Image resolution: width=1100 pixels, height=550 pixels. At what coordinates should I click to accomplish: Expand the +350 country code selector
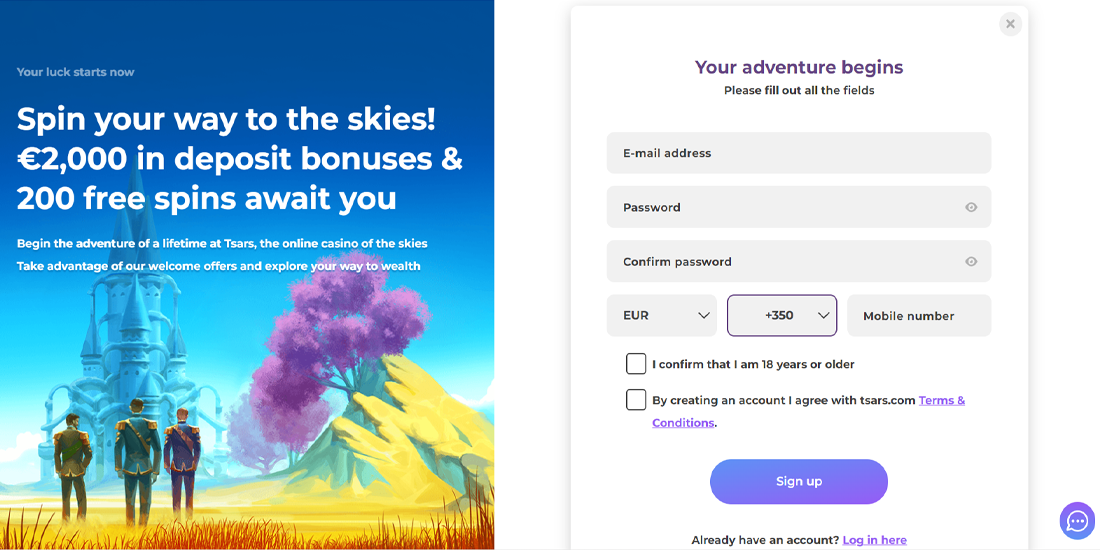[782, 316]
